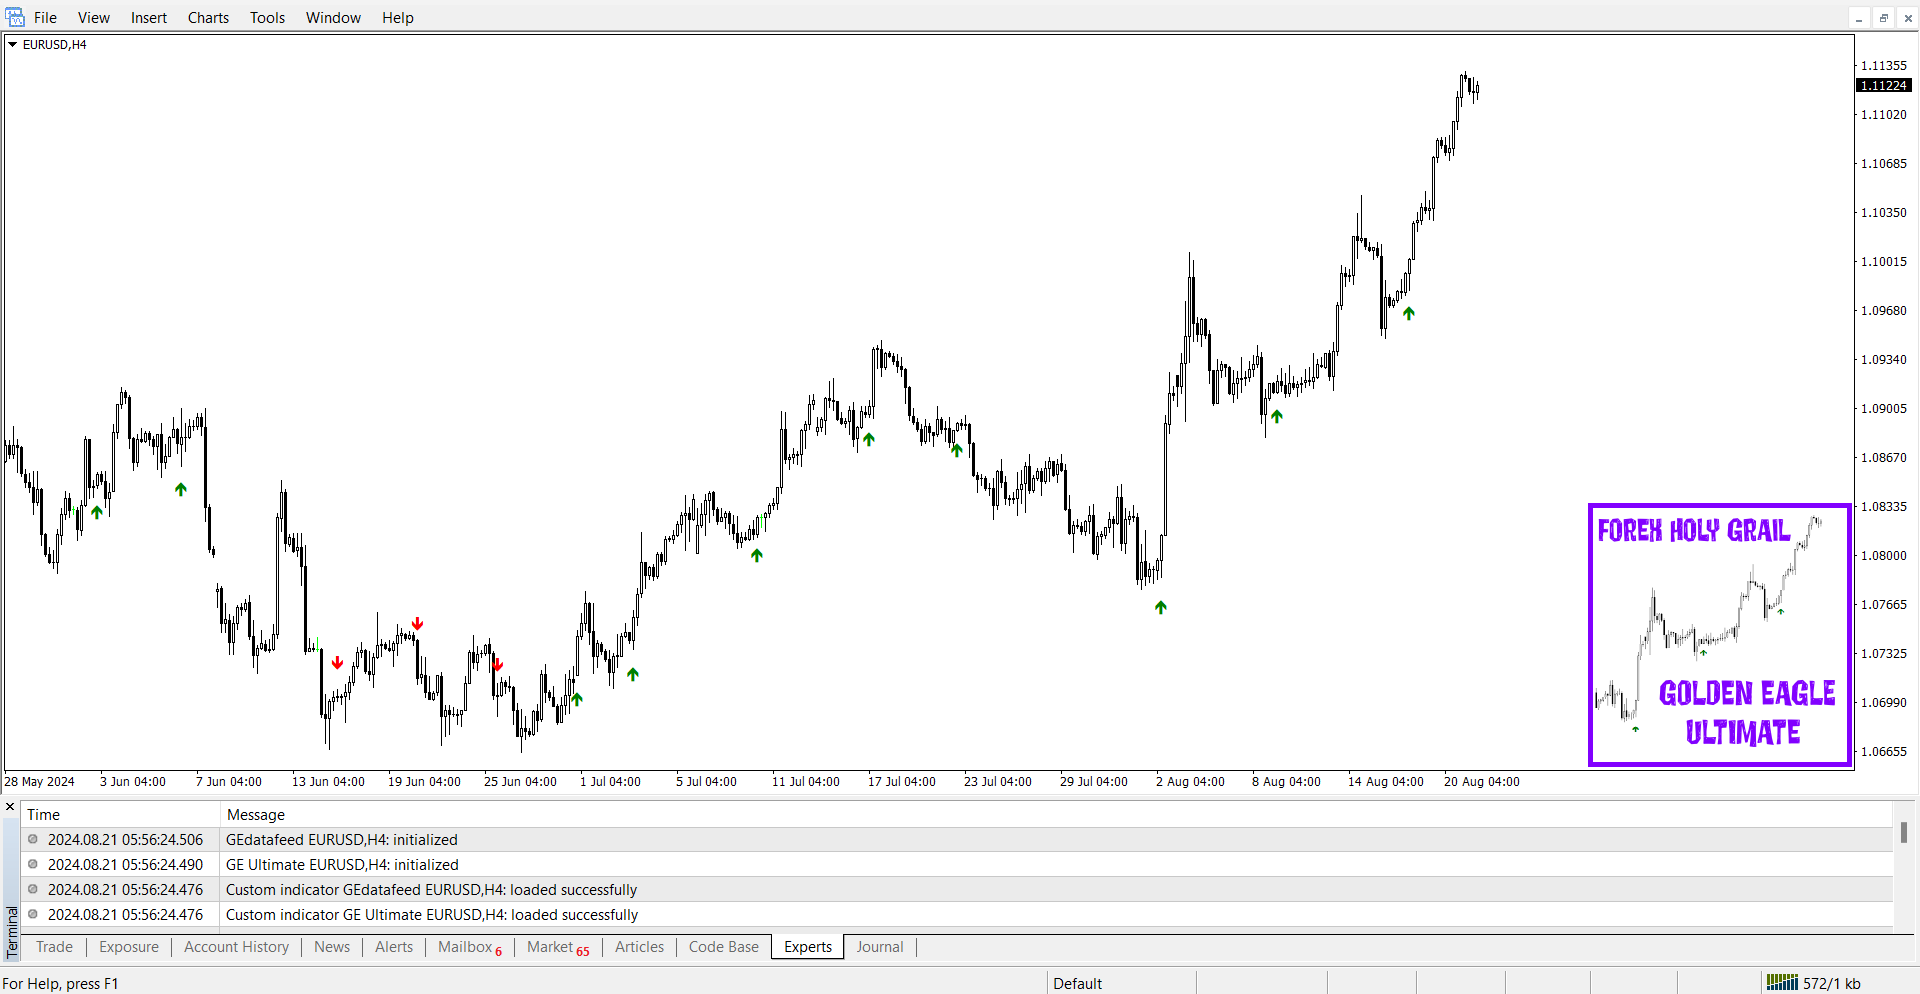This screenshot has width=1920, height=994.
Task: Switch to the Account History tab
Action: [236, 947]
